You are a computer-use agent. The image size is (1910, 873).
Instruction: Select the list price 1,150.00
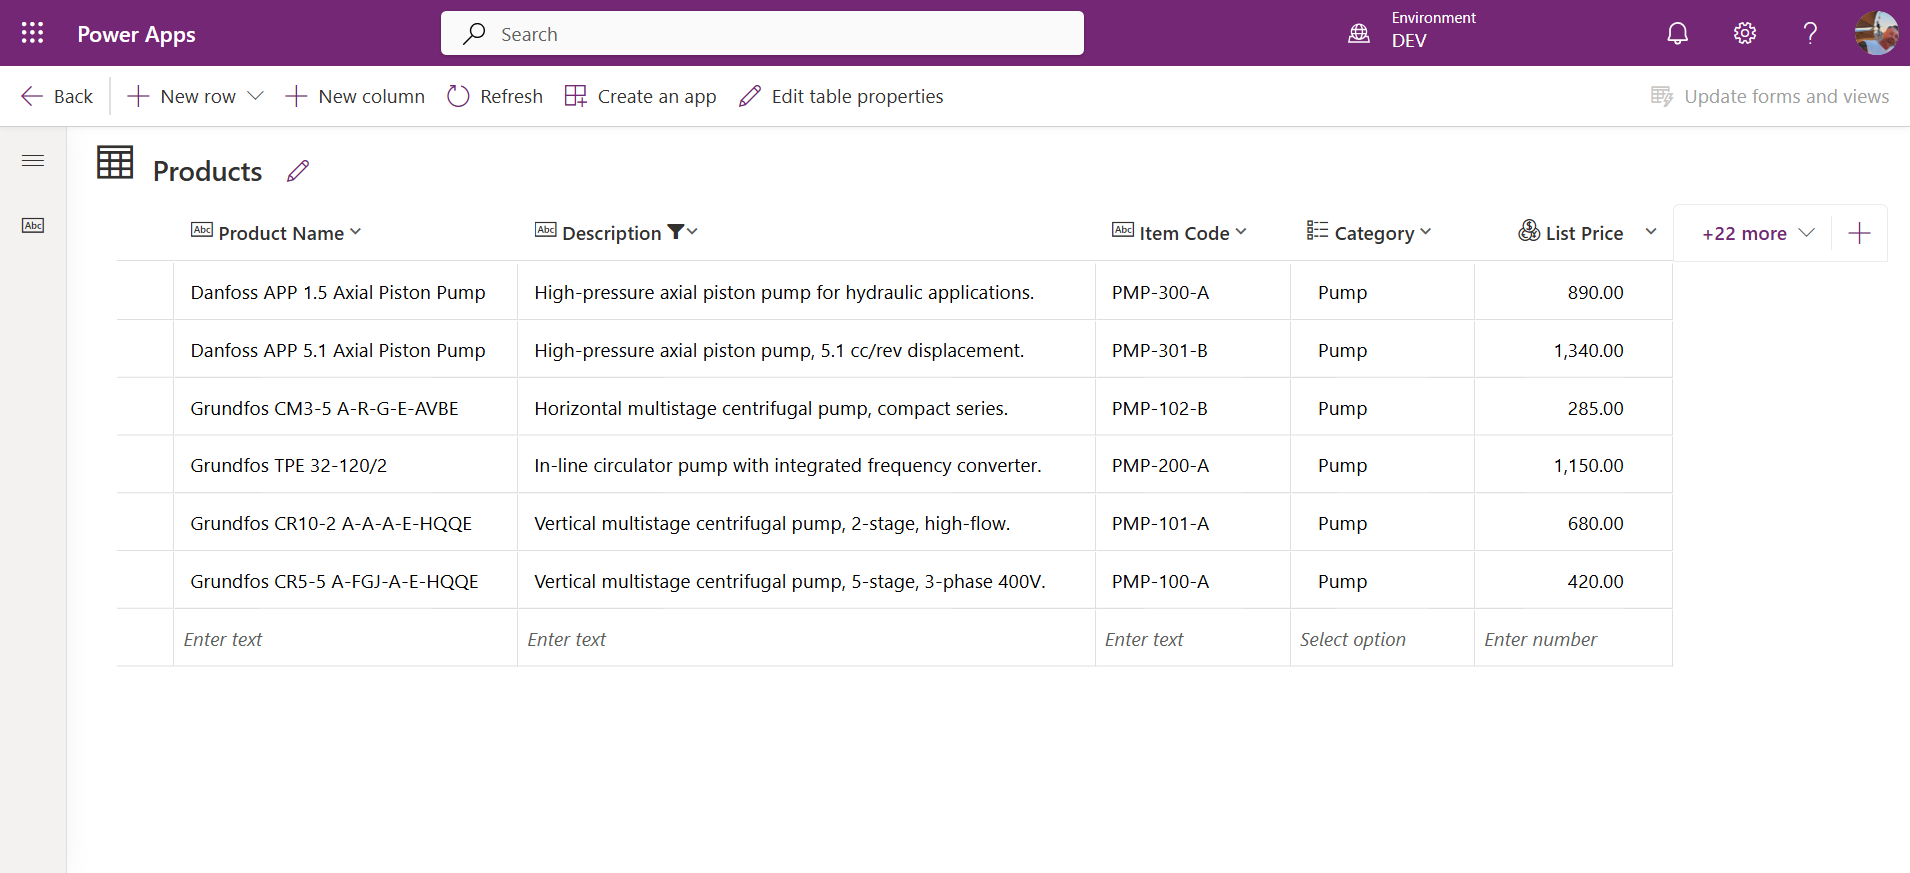1573,465
